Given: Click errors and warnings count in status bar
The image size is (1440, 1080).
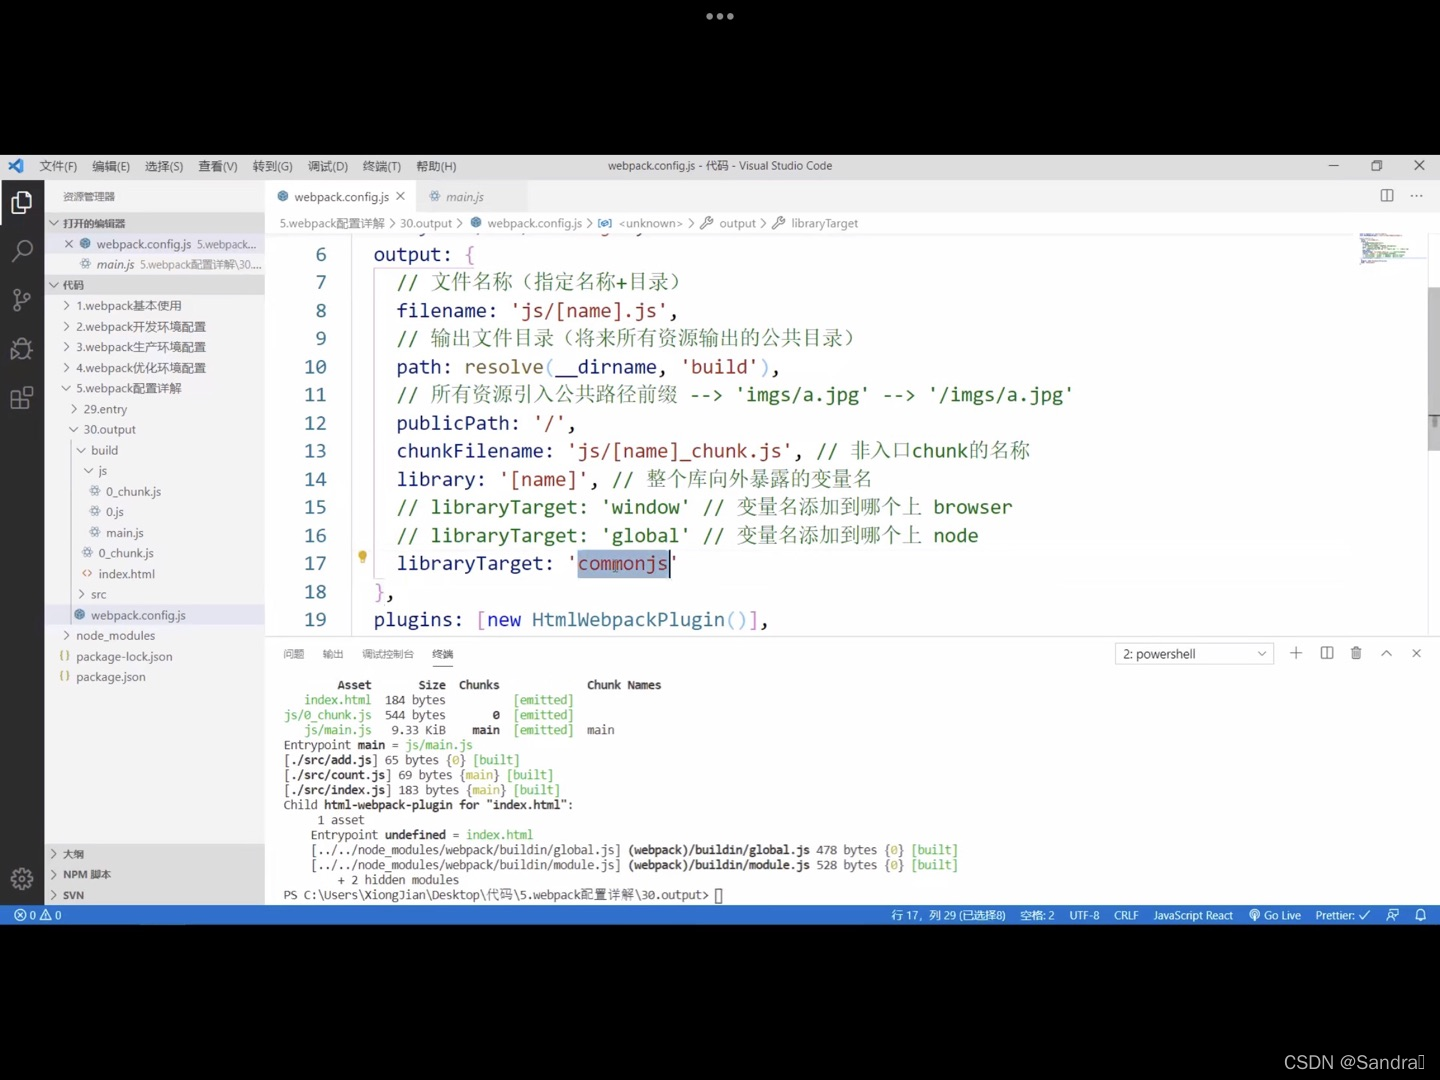Looking at the screenshot, I should click(38, 915).
